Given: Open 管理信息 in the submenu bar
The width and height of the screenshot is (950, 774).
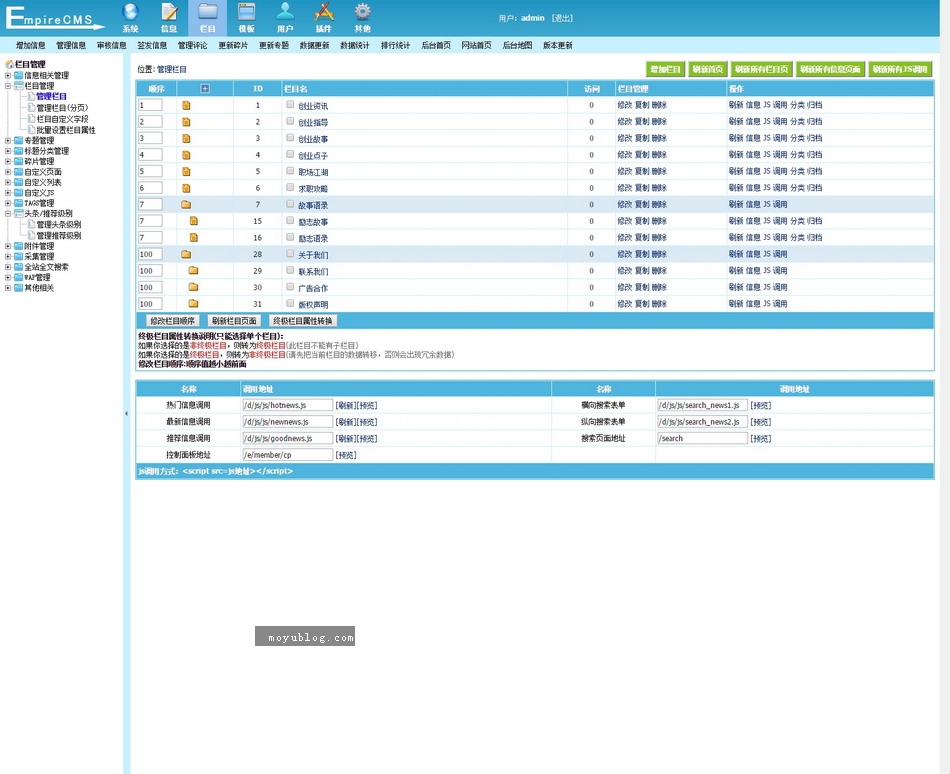Looking at the screenshot, I should (71, 45).
